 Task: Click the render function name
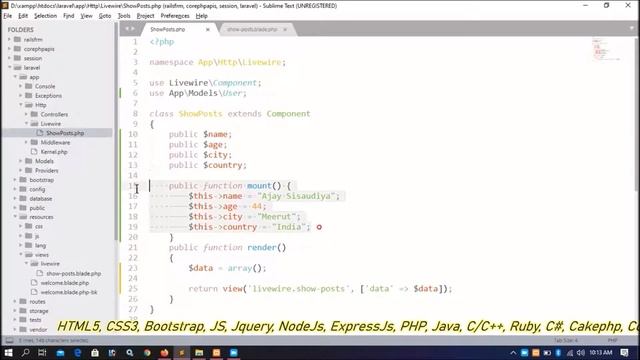pyautogui.click(x=262, y=247)
